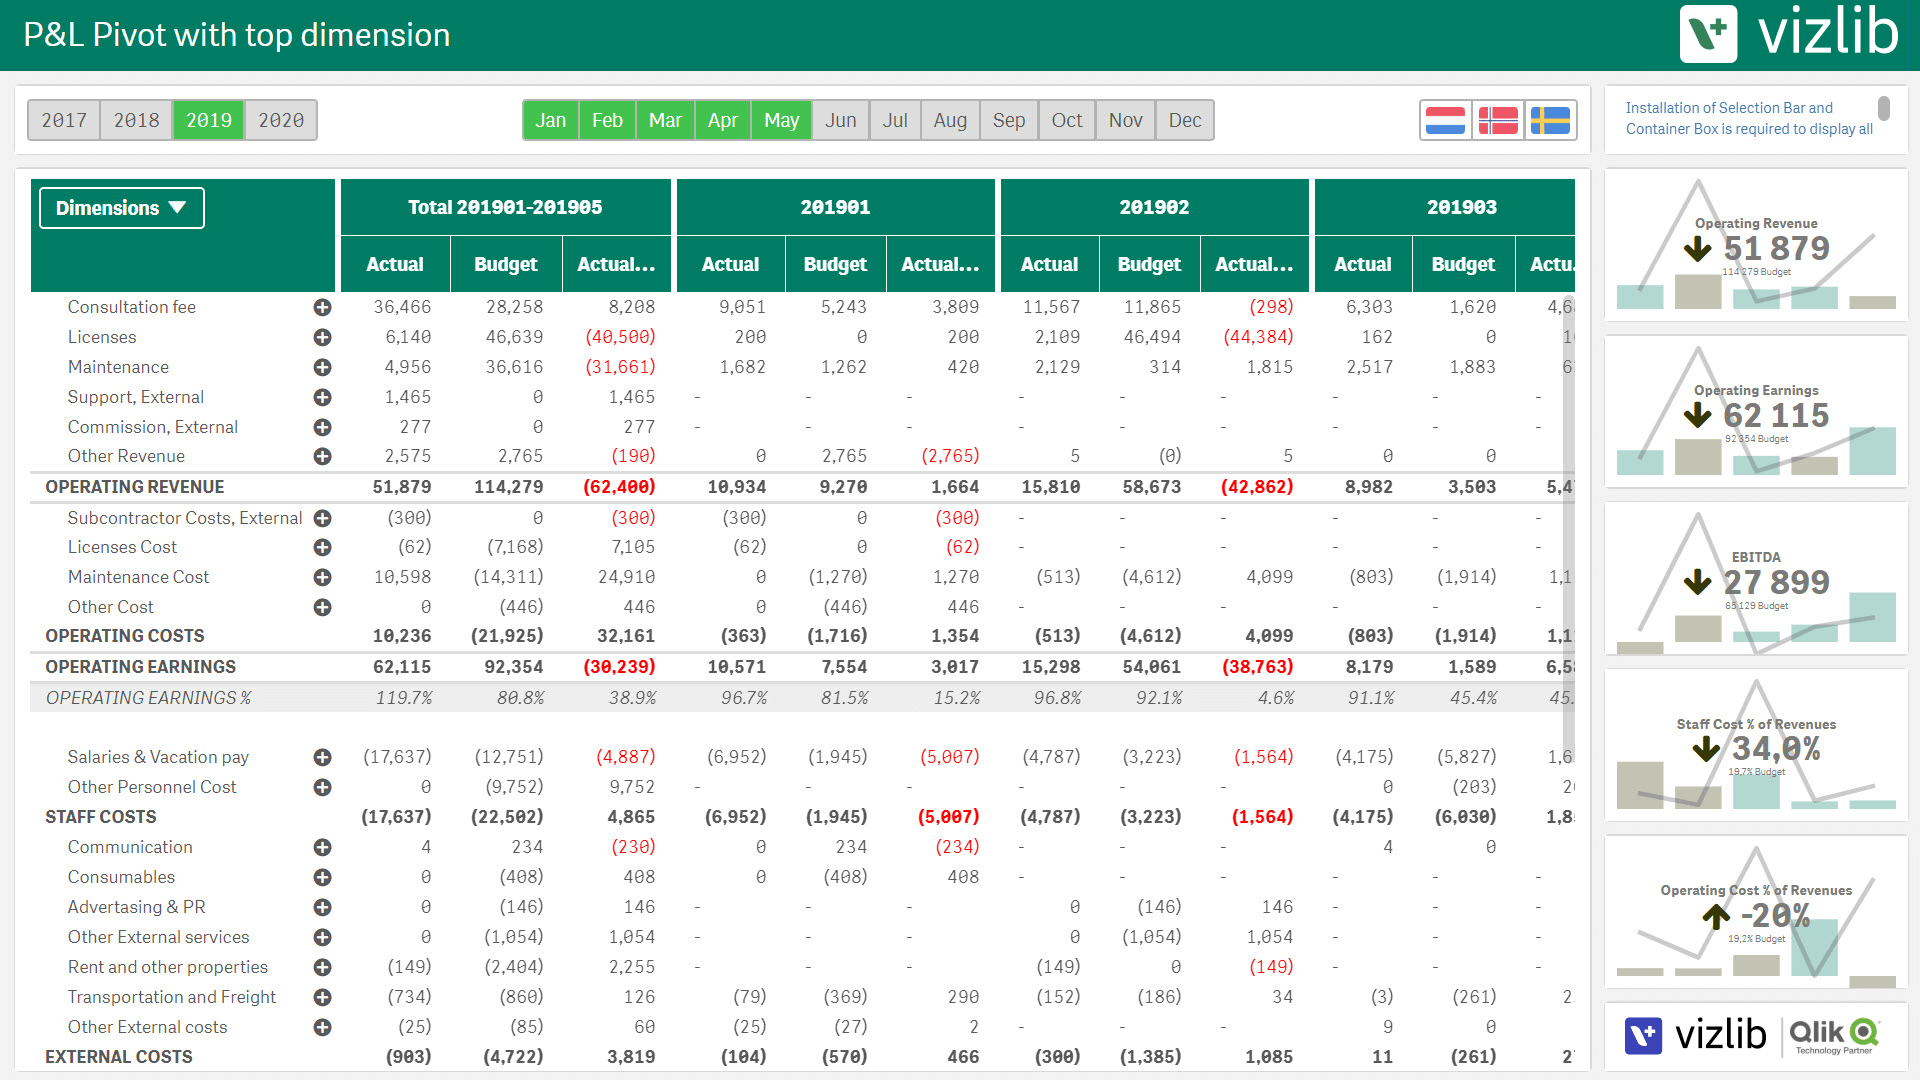This screenshot has height=1080, width=1920.
Task: Click plus icon beside Other External costs
Action: tap(322, 1027)
